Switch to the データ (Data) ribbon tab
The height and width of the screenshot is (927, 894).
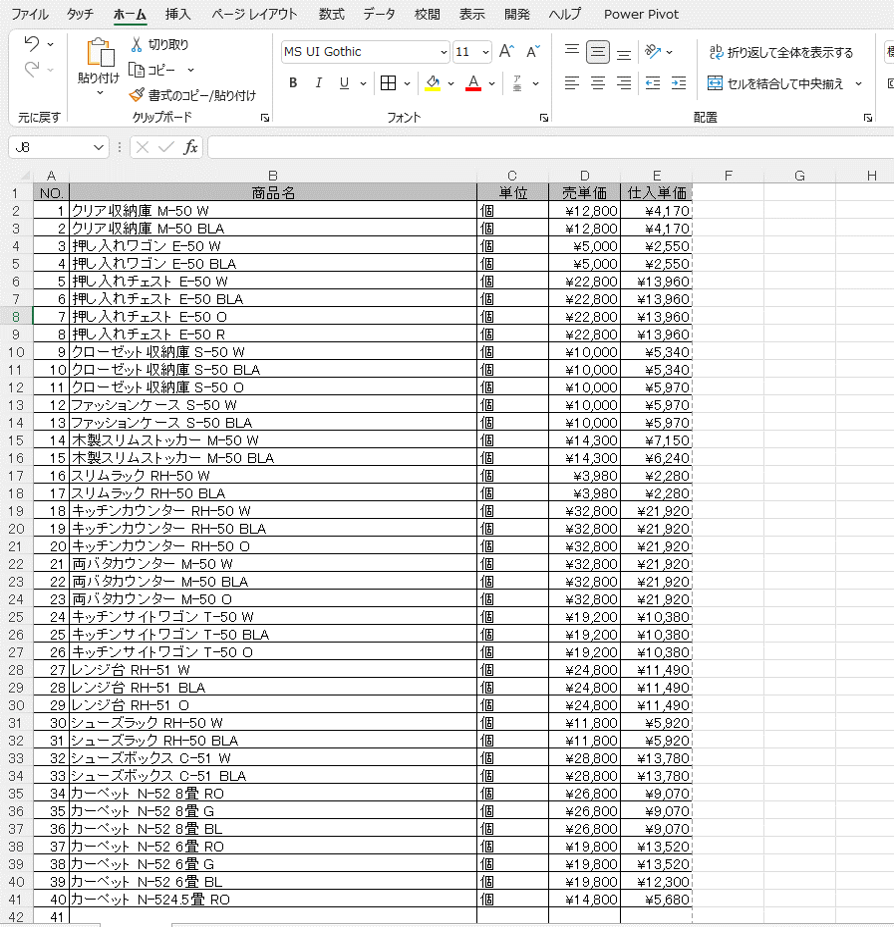pos(379,14)
